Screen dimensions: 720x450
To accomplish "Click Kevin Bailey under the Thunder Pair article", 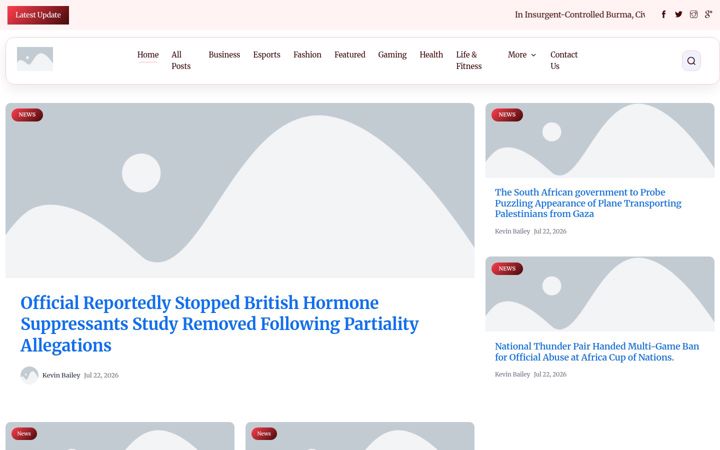I will coord(512,375).
